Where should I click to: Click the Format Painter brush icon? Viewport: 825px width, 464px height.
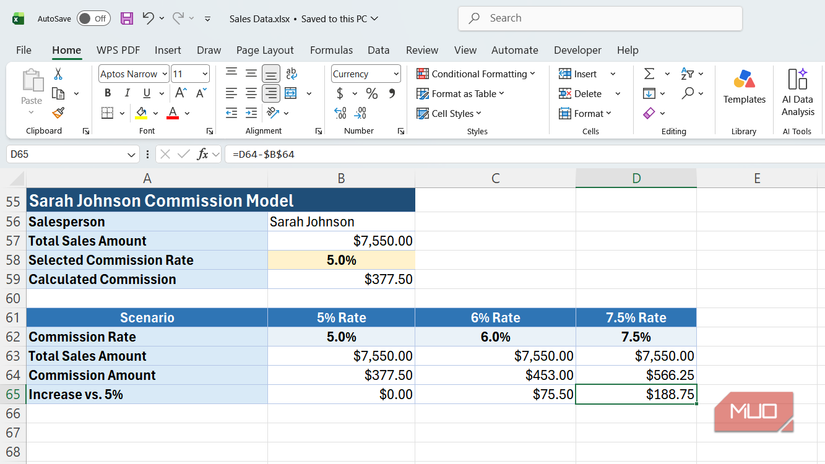[58, 113]
